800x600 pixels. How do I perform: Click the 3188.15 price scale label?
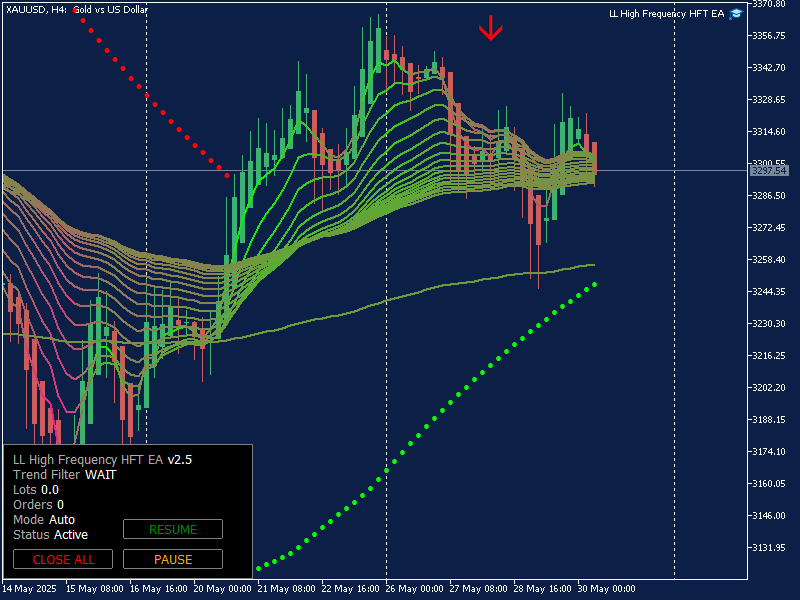click(769, 419)
